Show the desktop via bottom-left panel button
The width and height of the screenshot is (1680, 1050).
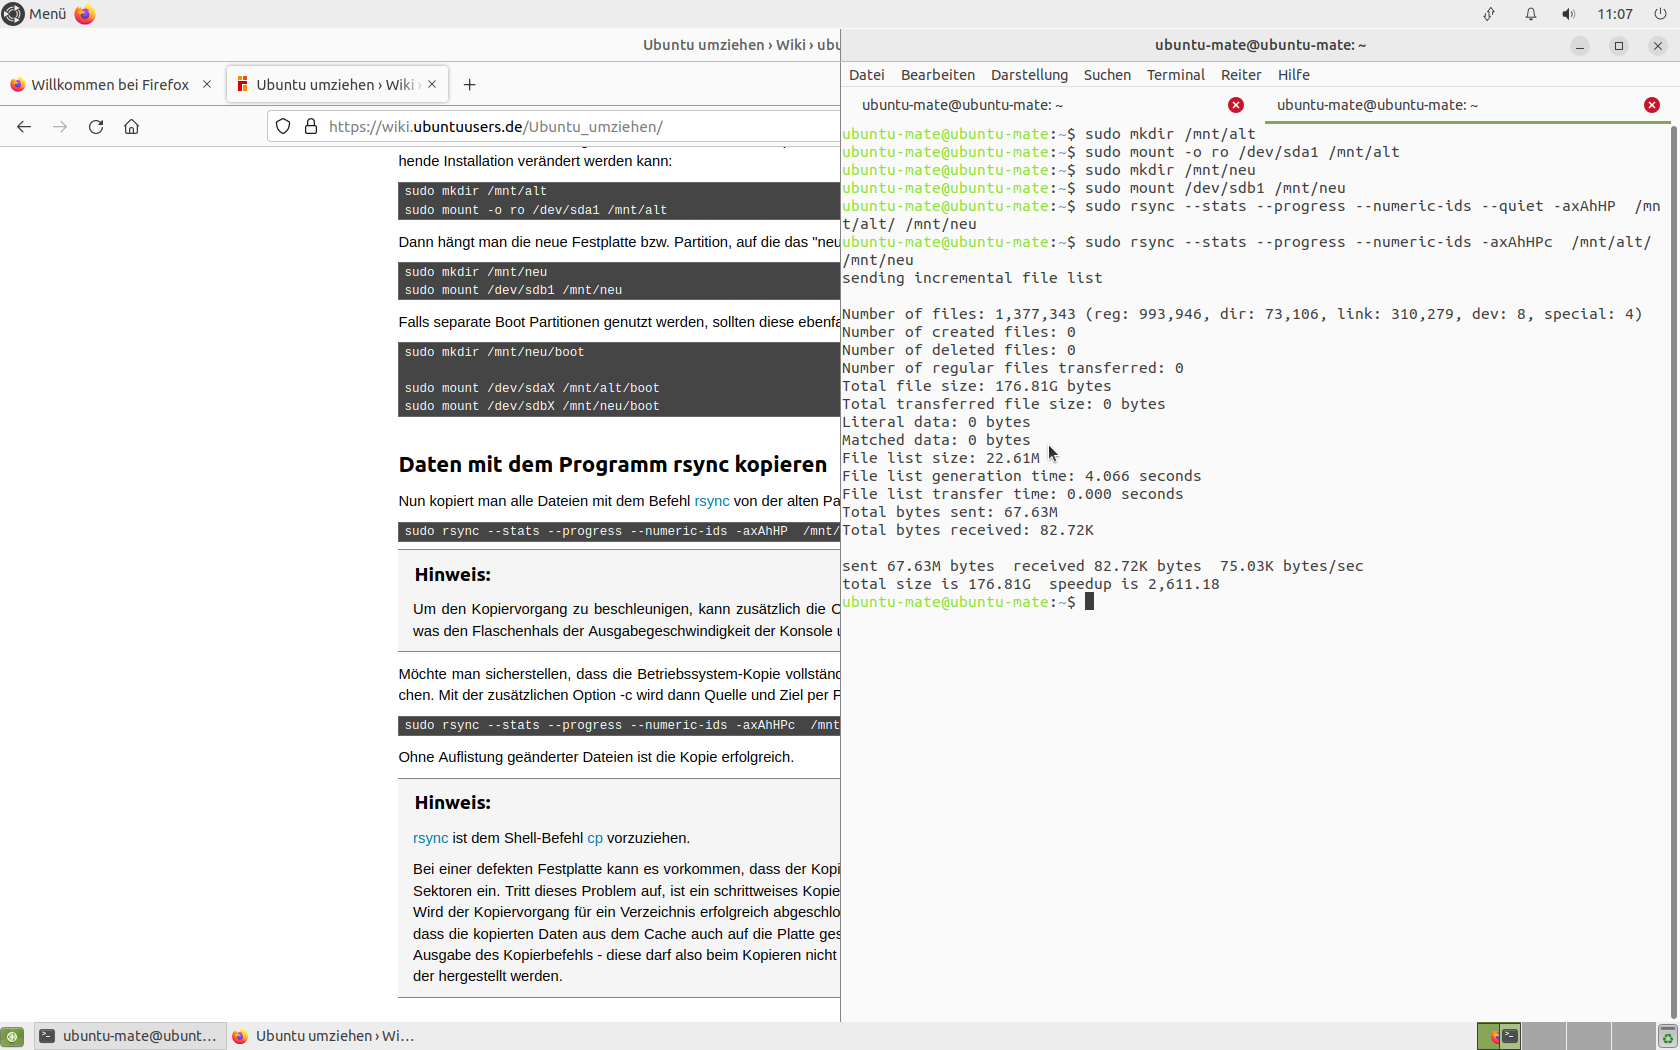coord(12,1036)
